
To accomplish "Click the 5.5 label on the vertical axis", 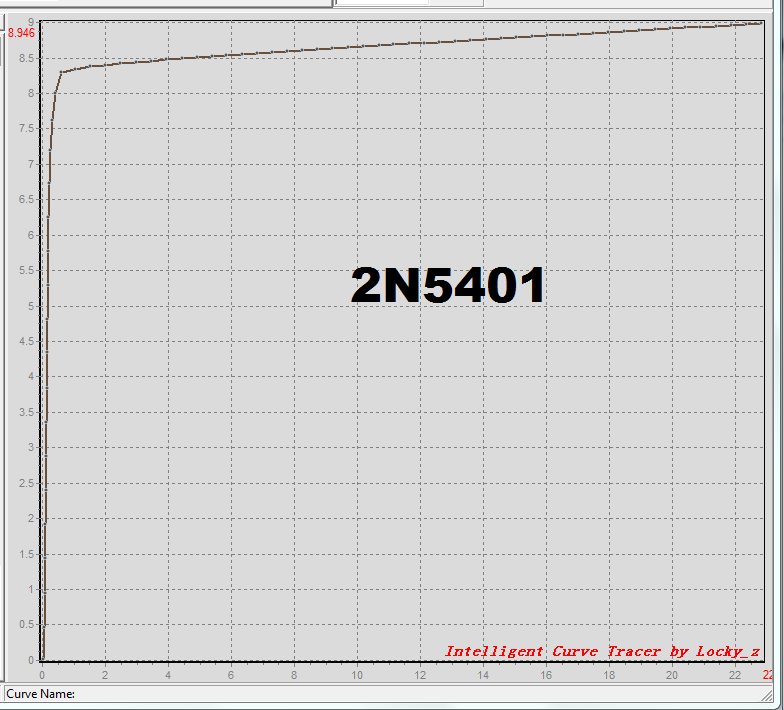I will [x=26, y=270].
